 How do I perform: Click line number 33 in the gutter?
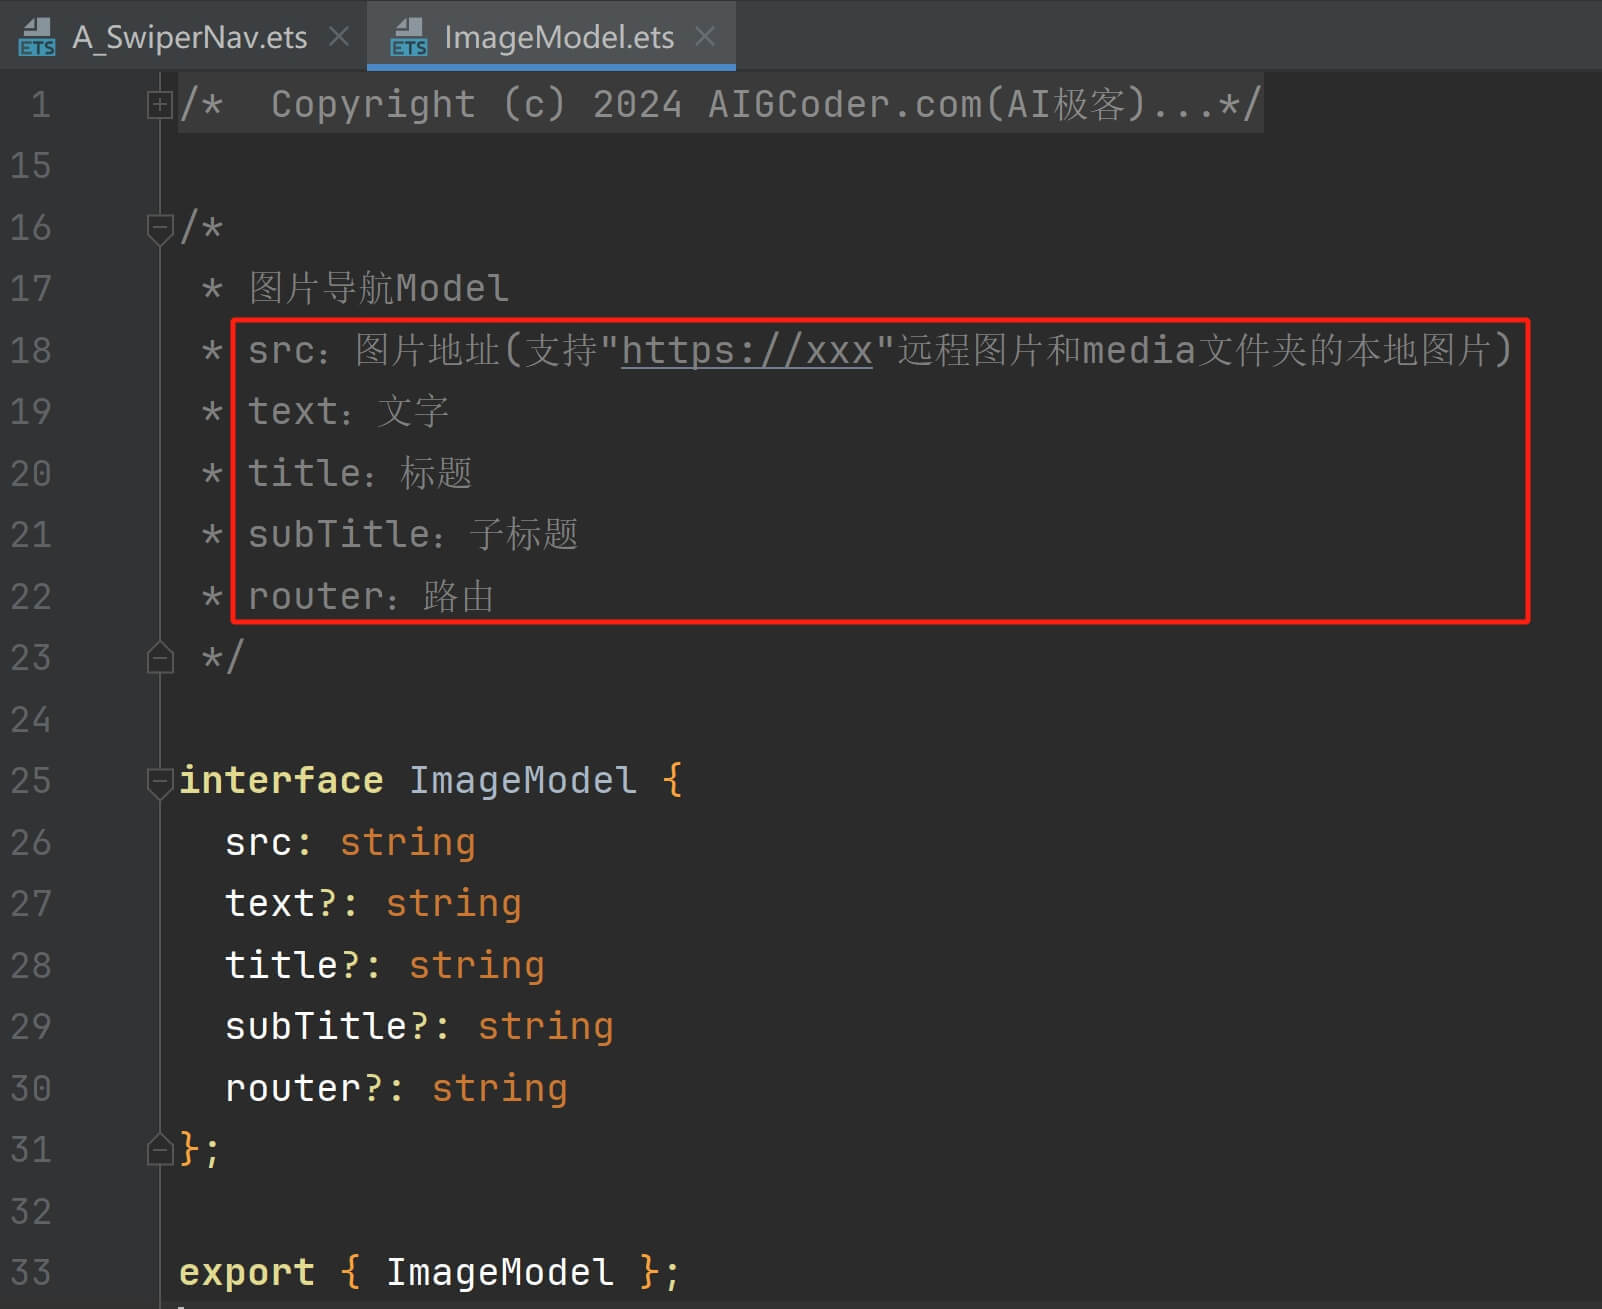30,1272
